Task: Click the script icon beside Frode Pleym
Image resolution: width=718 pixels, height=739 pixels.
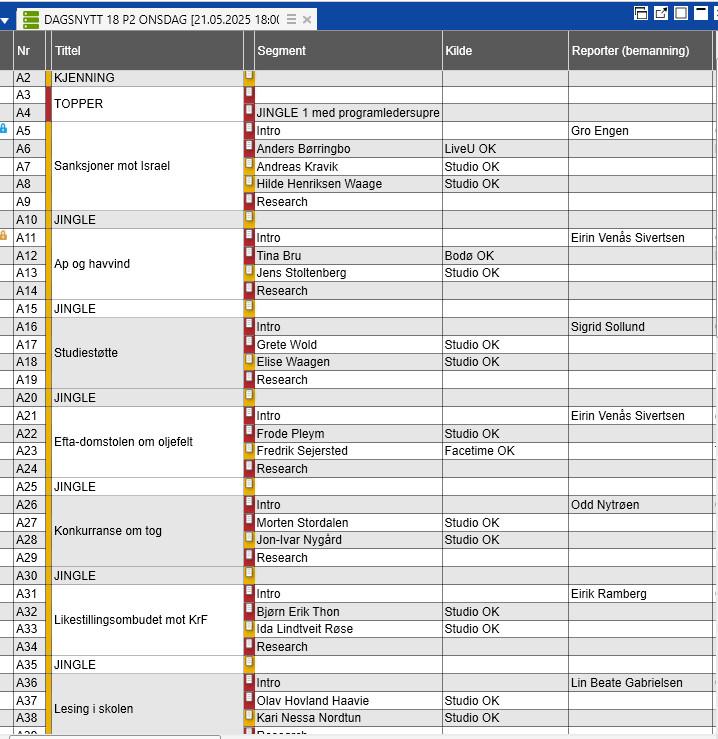Action: coord(249,432)
